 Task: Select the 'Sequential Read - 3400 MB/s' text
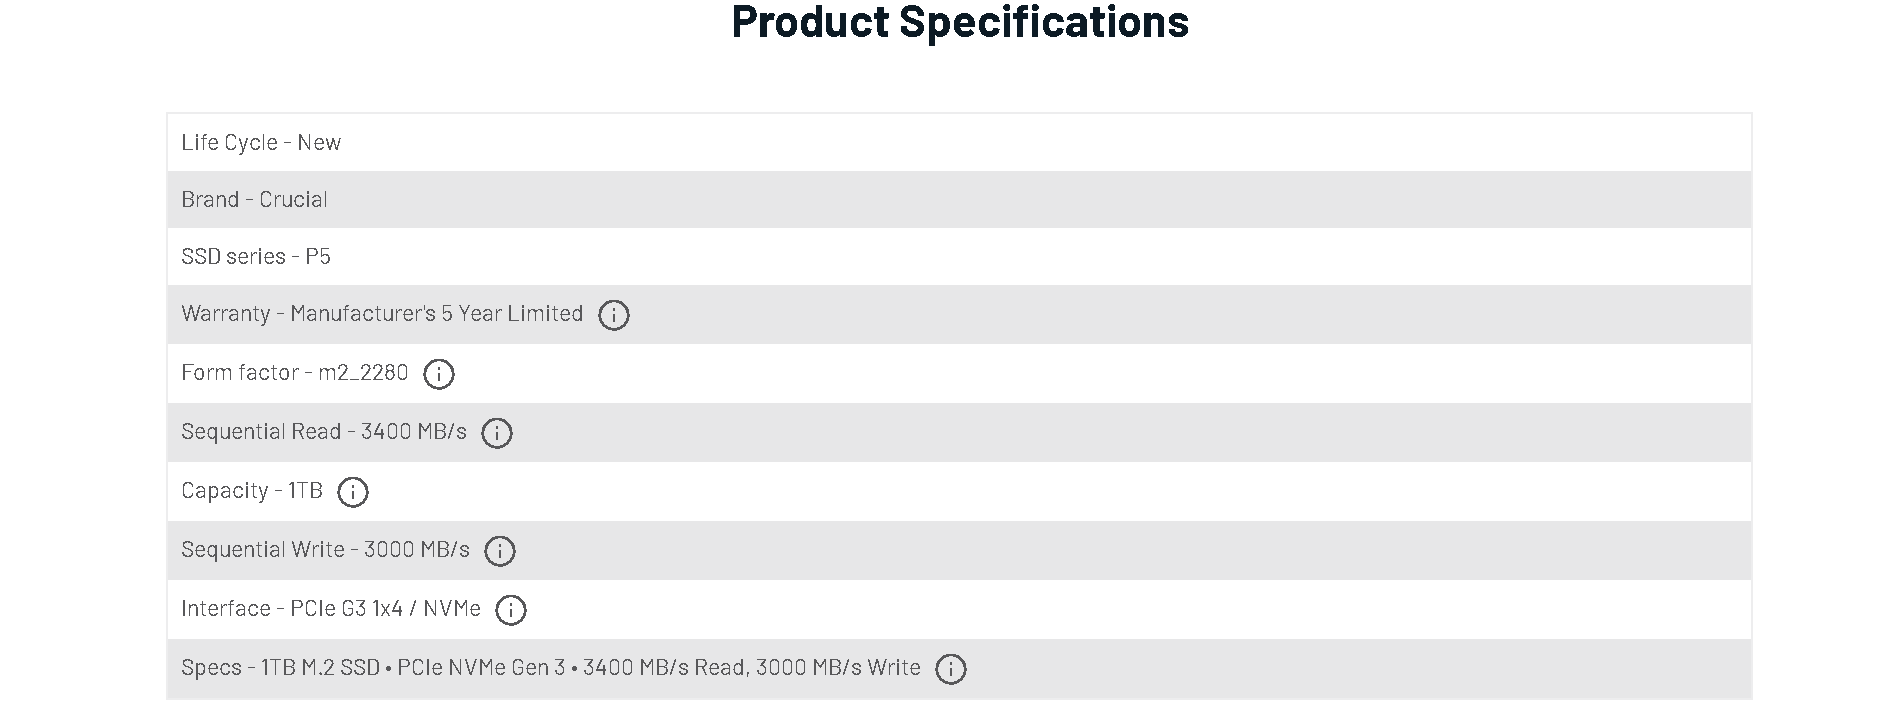click(x=323, y=431)
